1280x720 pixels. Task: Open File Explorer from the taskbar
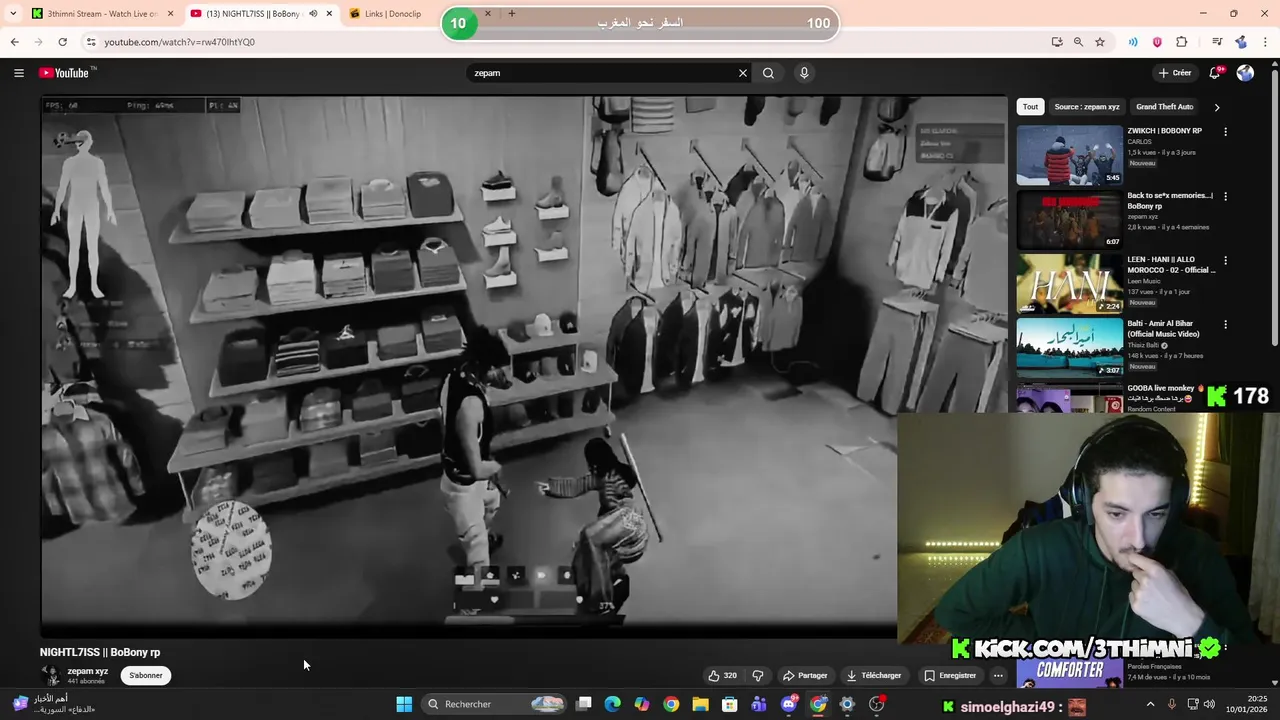point(701,704)
